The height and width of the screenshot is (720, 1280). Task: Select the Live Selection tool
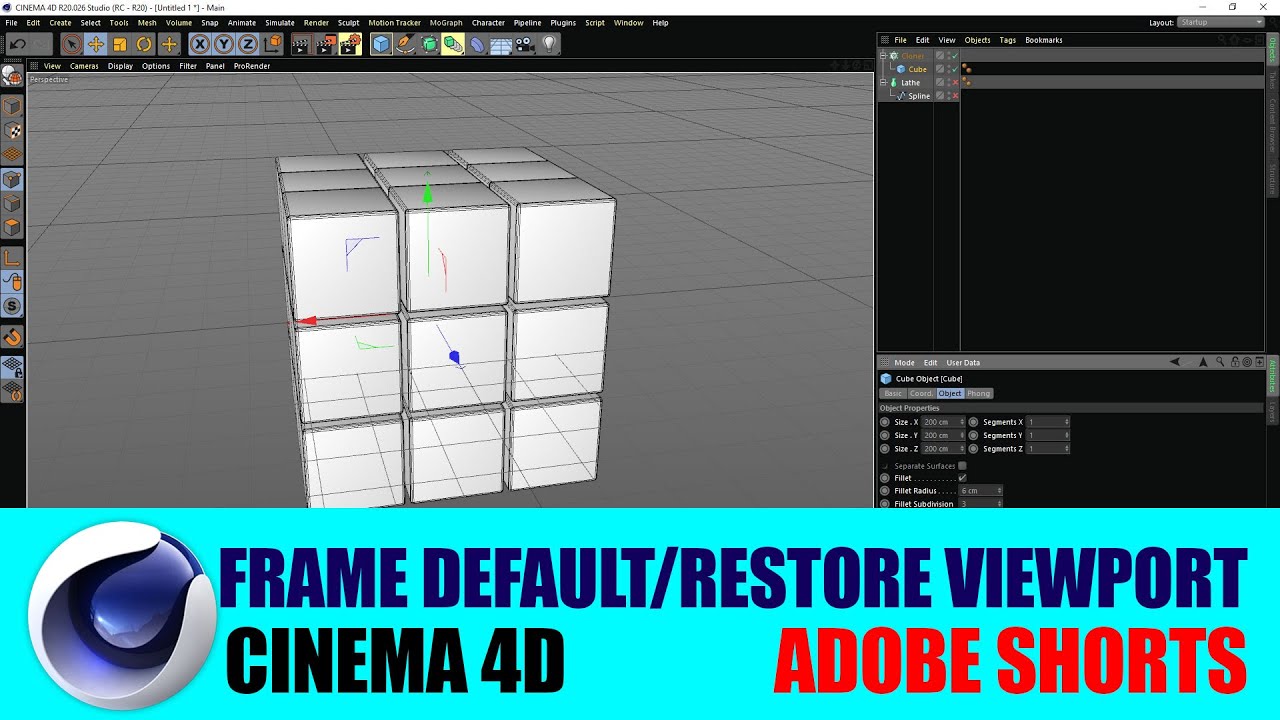click(x=72, y=44)
